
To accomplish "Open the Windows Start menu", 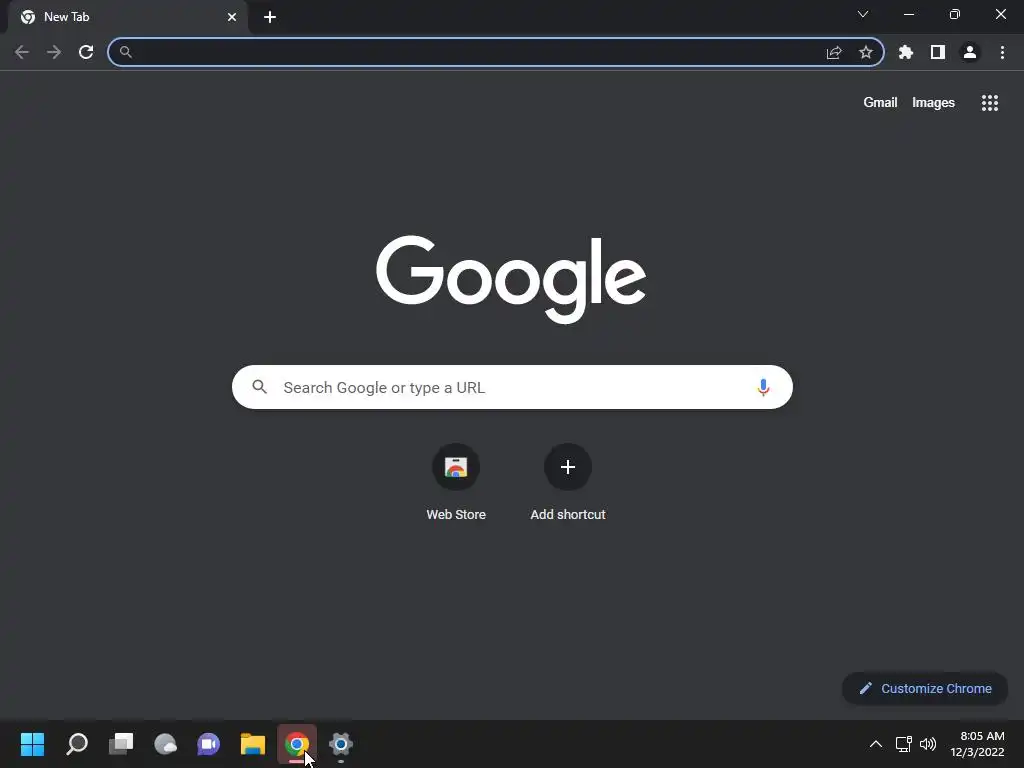I will [32, 744].
